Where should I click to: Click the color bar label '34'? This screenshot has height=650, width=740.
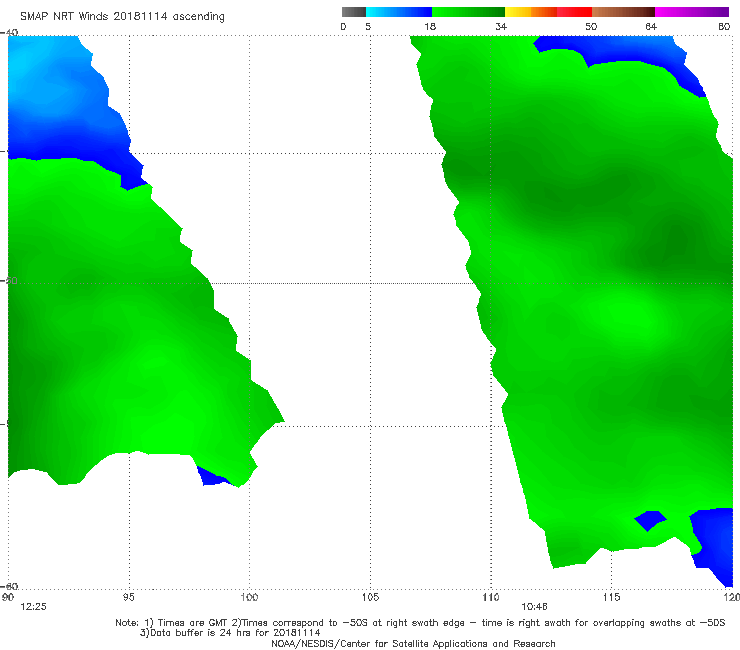click(501, 27)
